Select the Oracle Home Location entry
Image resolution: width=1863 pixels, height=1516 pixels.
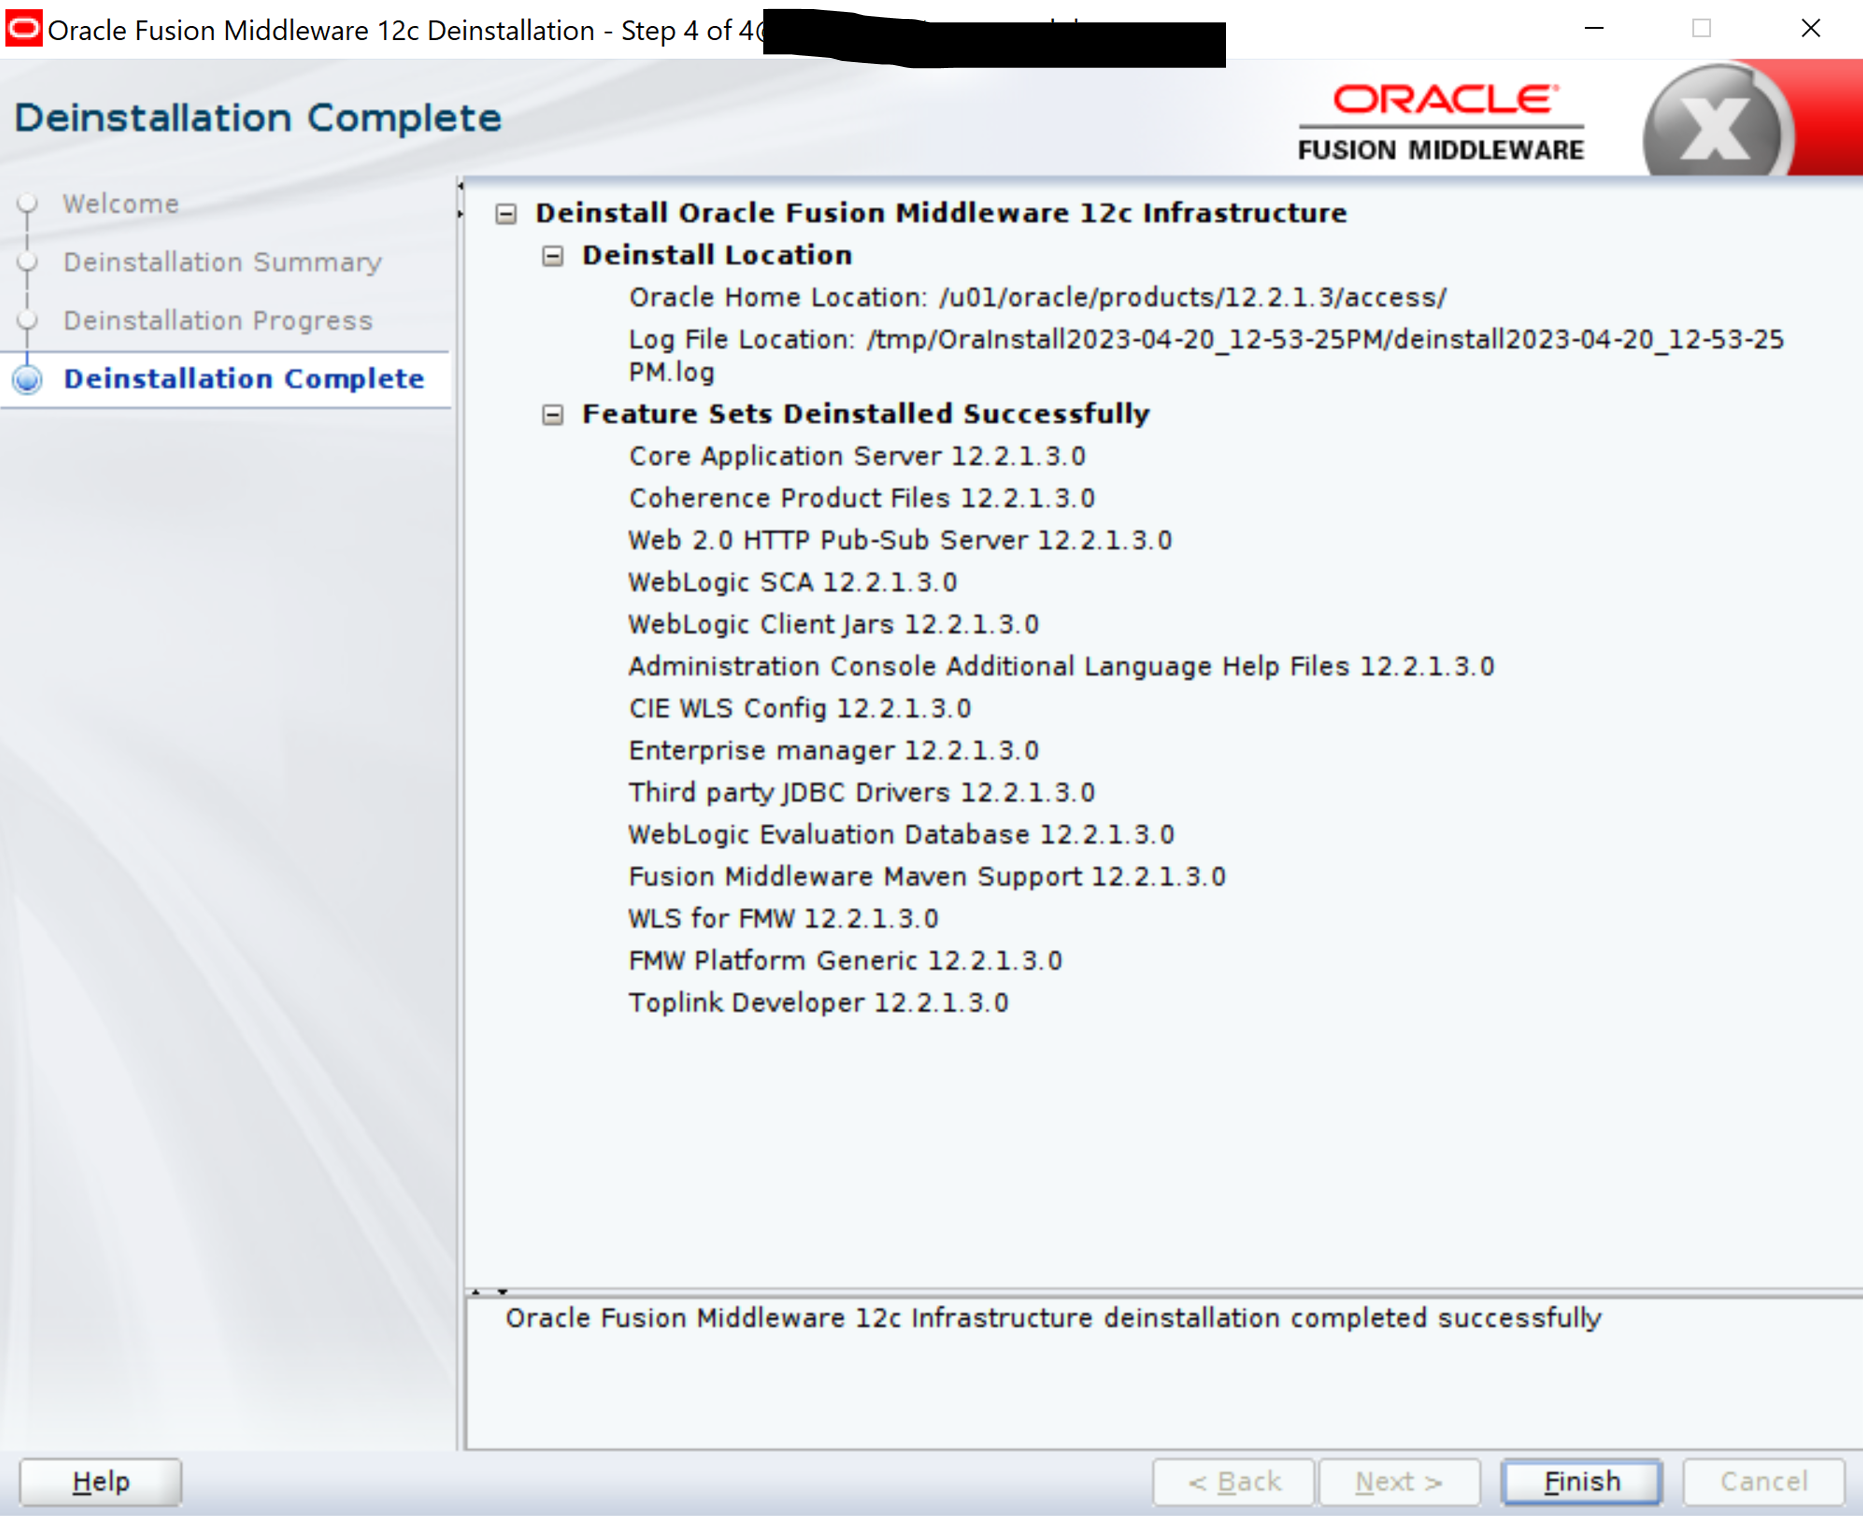pos(1037,297)
